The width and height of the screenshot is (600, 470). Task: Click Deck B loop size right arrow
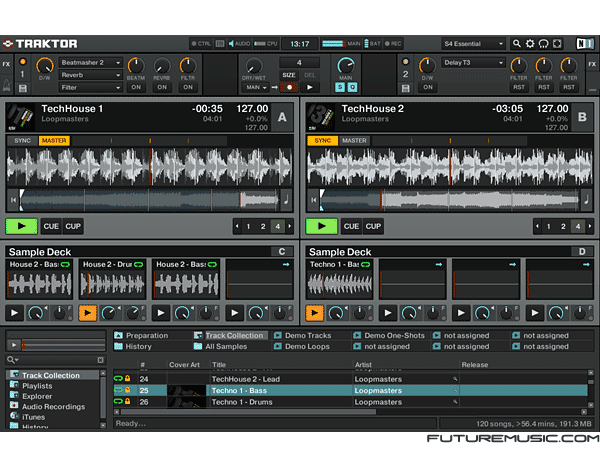(x=590, y=226)
